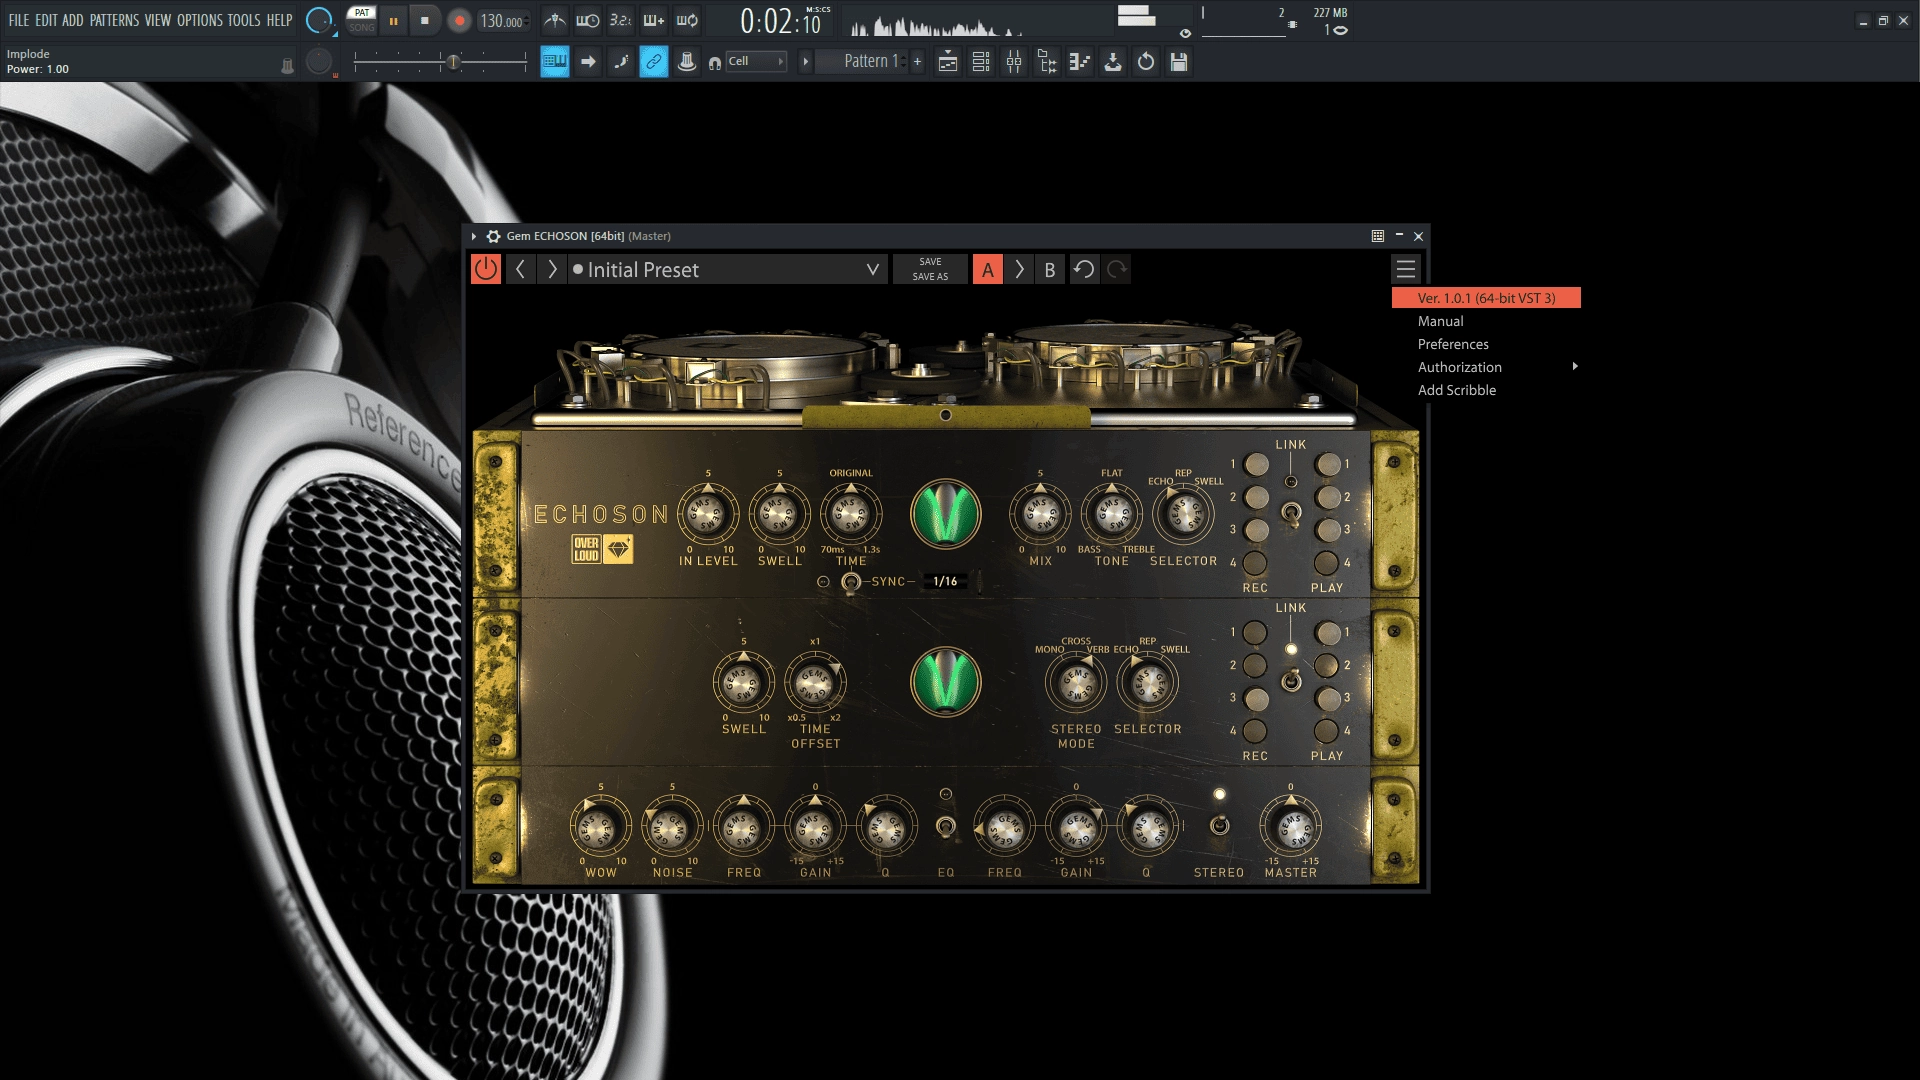Pause playback with the pause button

(x=394, y=20)
